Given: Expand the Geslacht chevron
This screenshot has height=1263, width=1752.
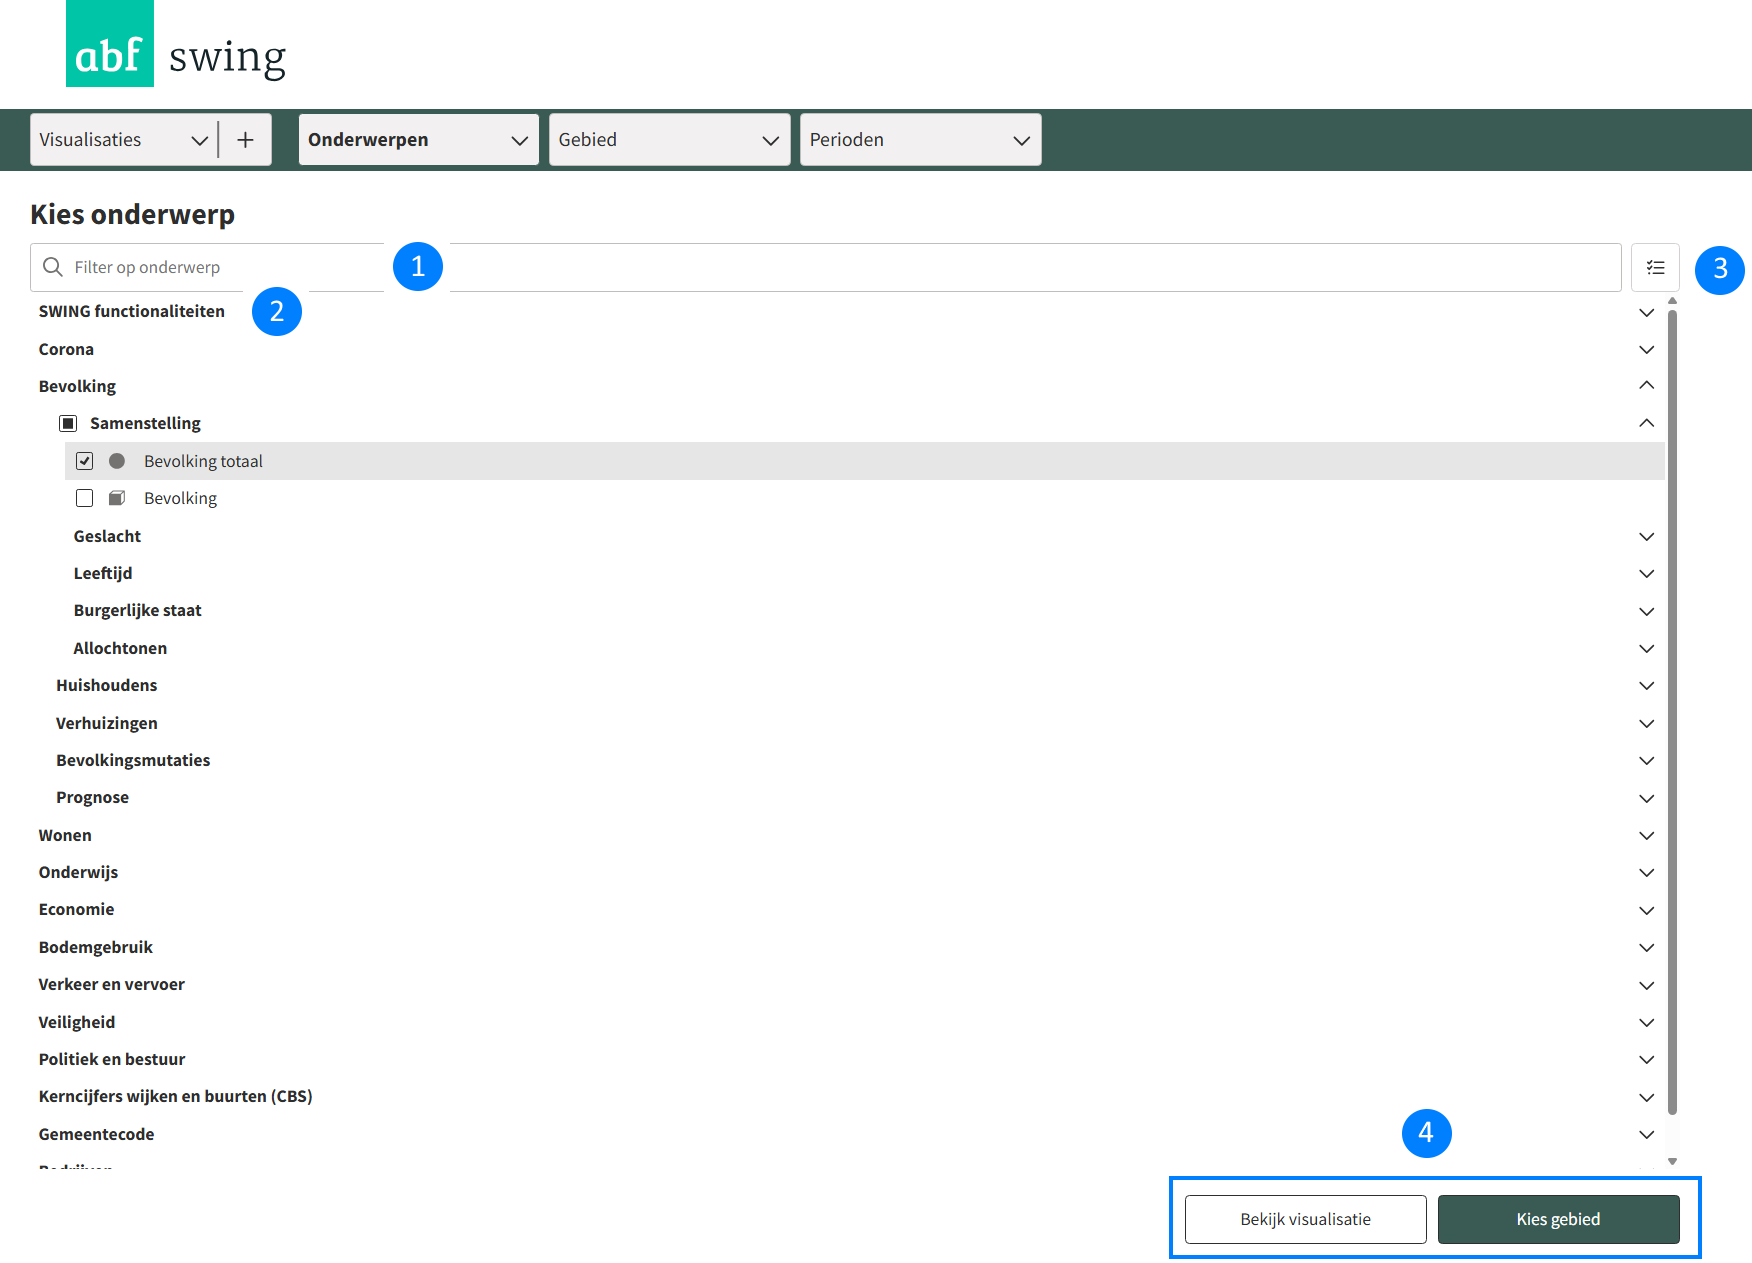Looking at the screenshot, I should [1646, 536].
